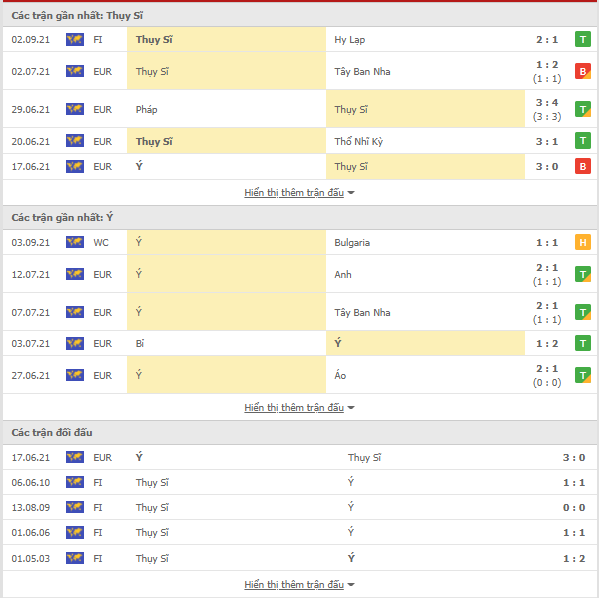Click green T badge for Pháp–Thụy Sĩ match

point(583,109)
